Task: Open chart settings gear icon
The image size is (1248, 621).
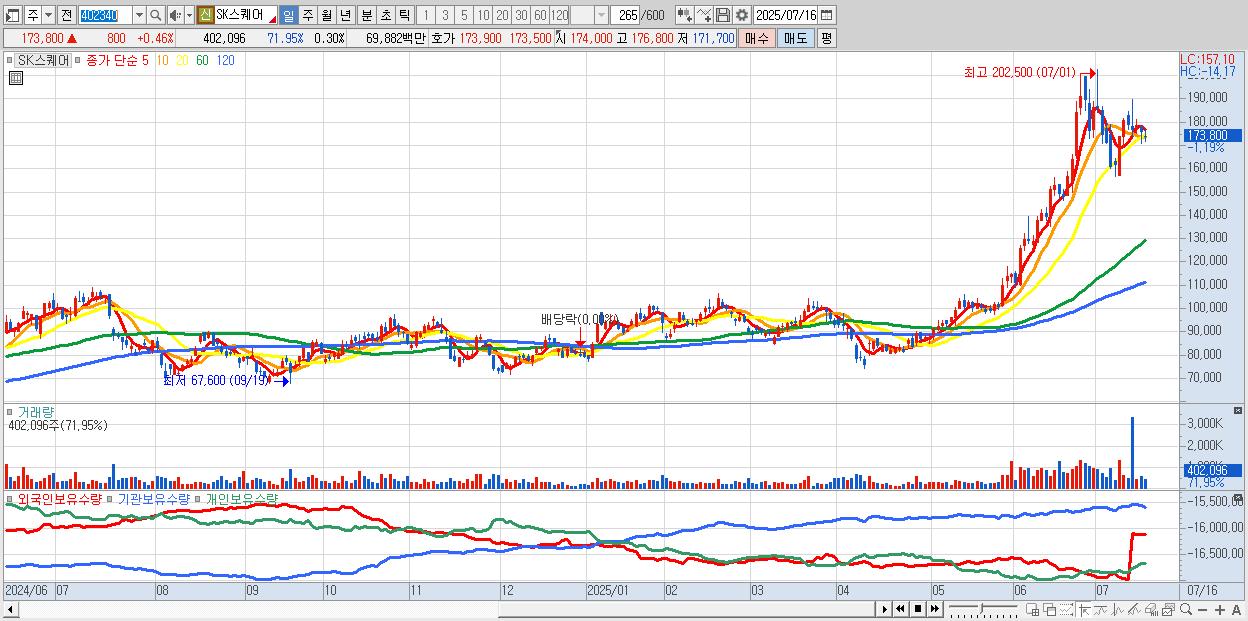Action: tap(742, 15)
